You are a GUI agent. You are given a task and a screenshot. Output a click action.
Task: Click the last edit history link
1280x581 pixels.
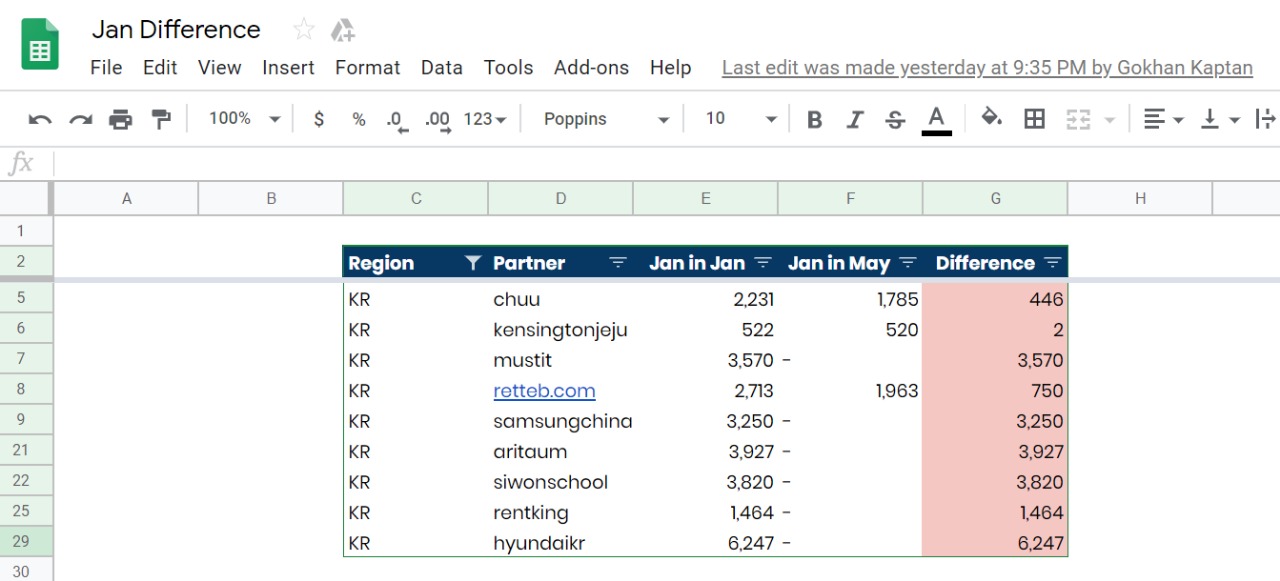click(x=986, y=68)
